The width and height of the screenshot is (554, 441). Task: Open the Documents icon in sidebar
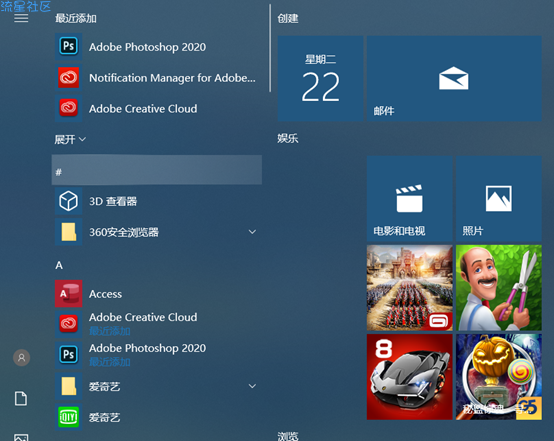coord(21,398)
